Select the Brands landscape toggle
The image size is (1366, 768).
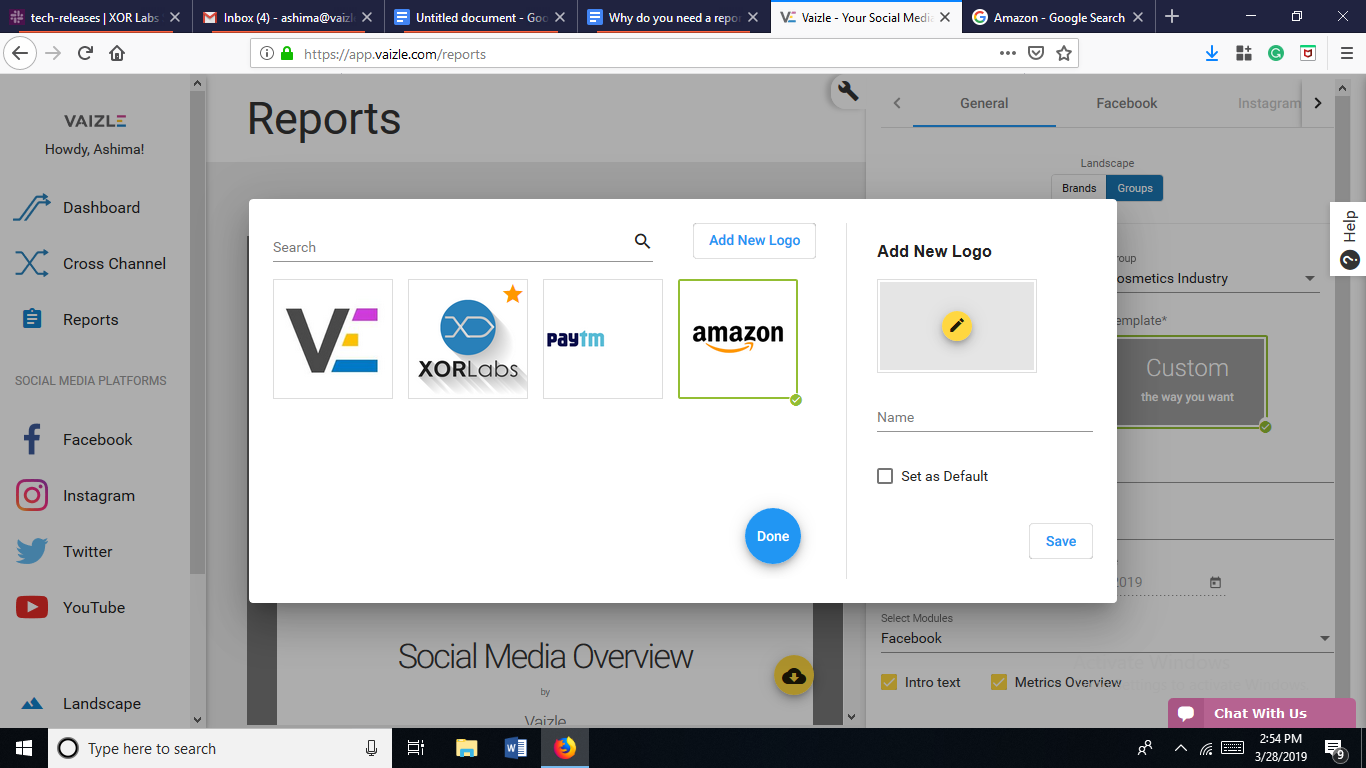[x=1079, y=188]
